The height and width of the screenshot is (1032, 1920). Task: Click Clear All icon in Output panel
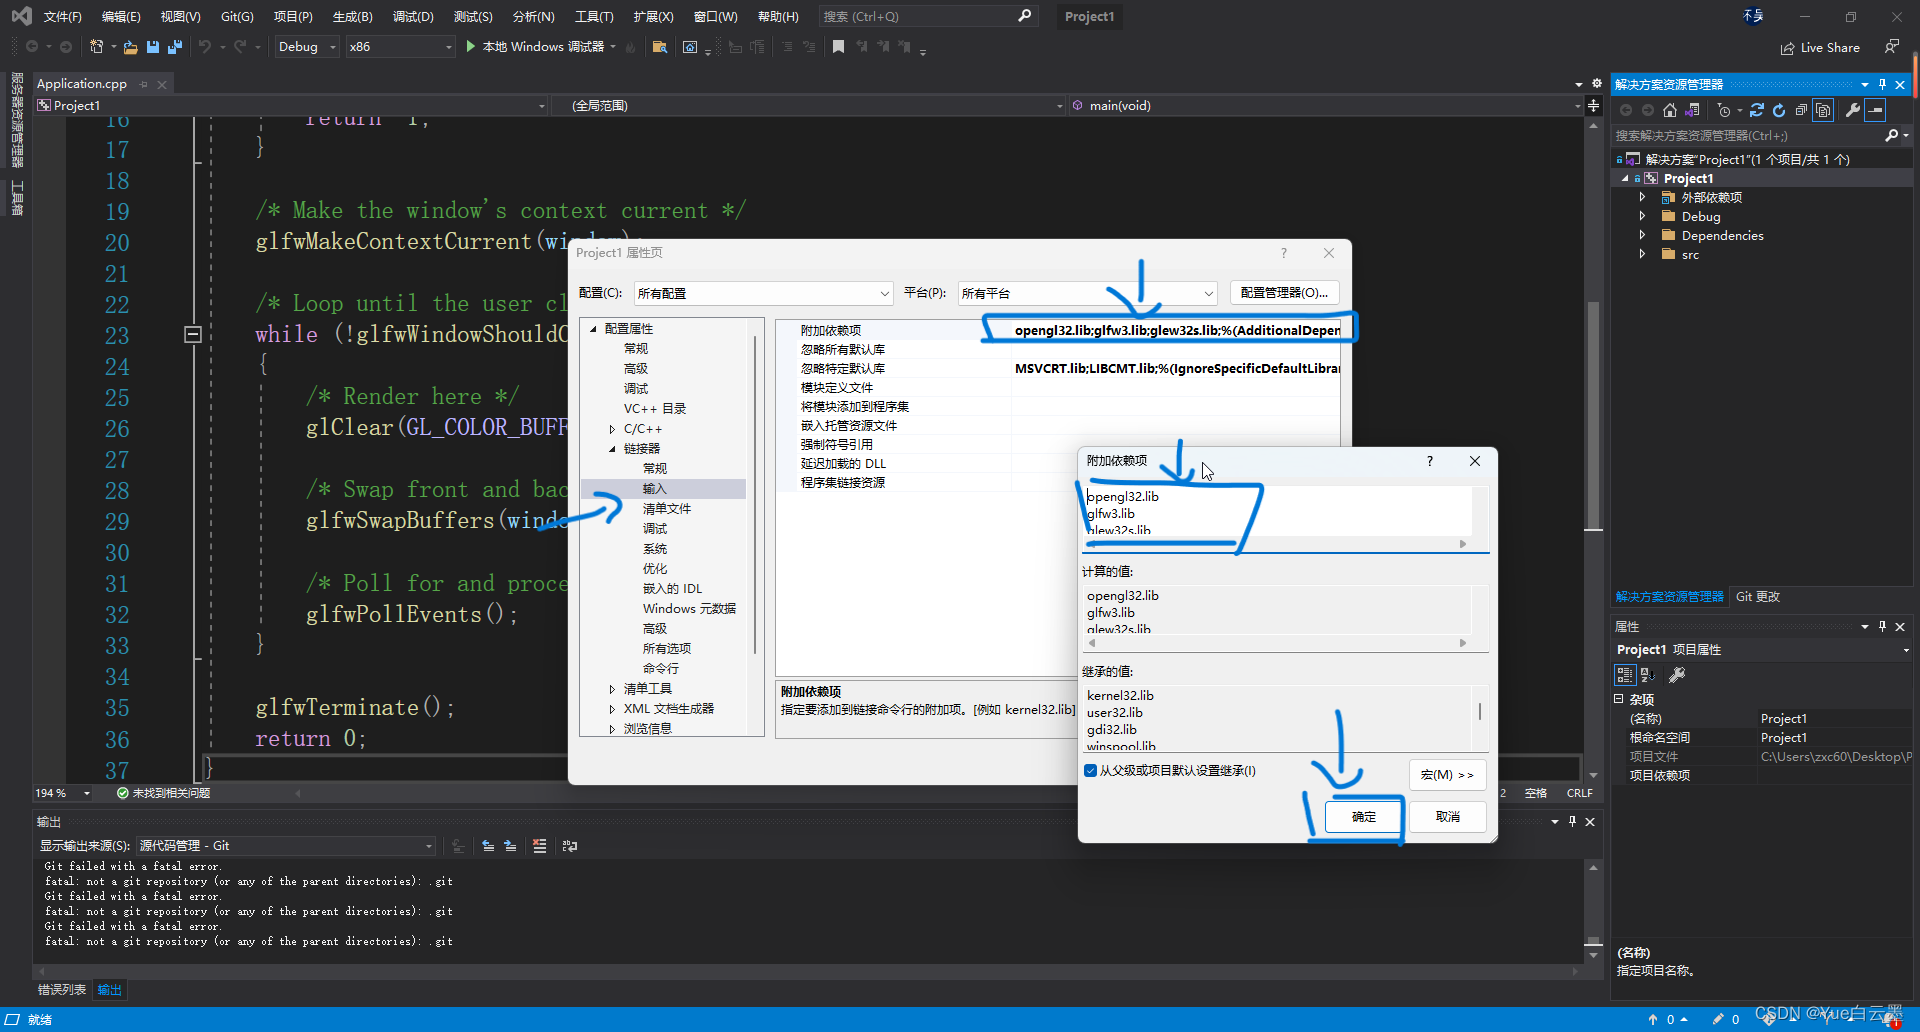(x=540, y=846)
